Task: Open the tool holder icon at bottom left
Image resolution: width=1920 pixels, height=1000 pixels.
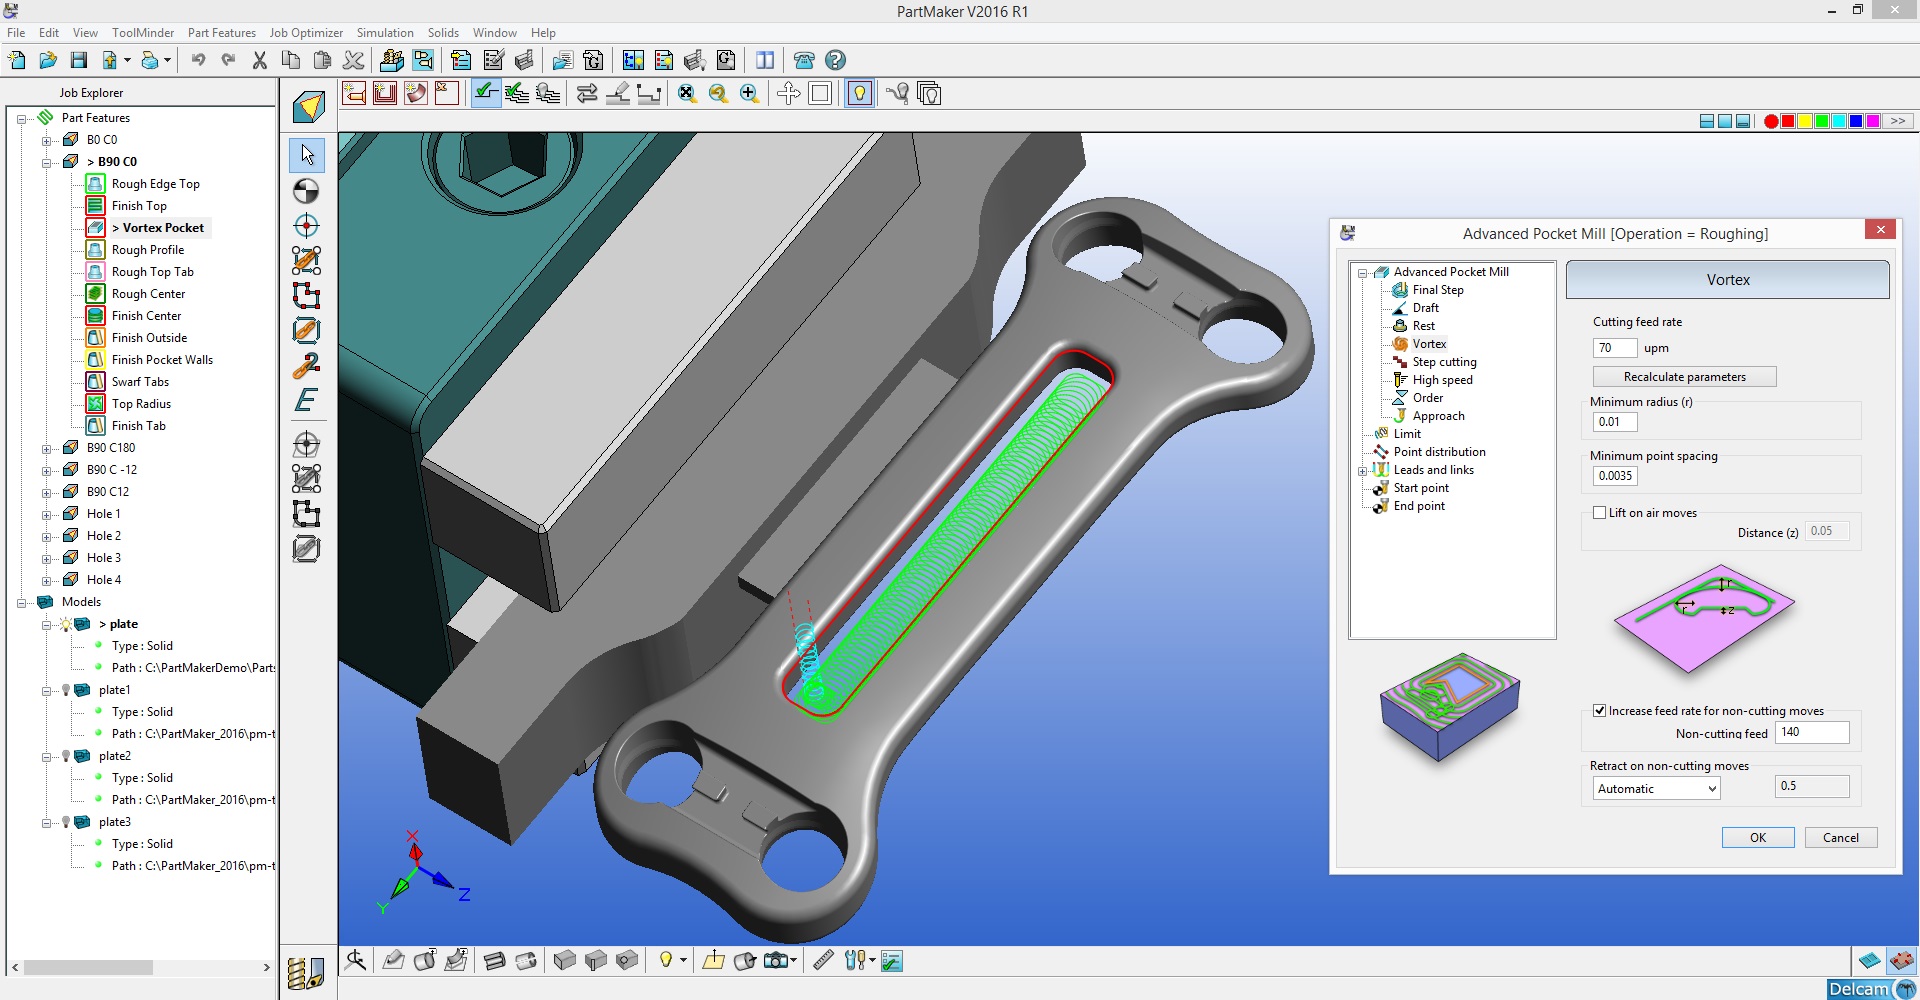Action: (305, 974)
